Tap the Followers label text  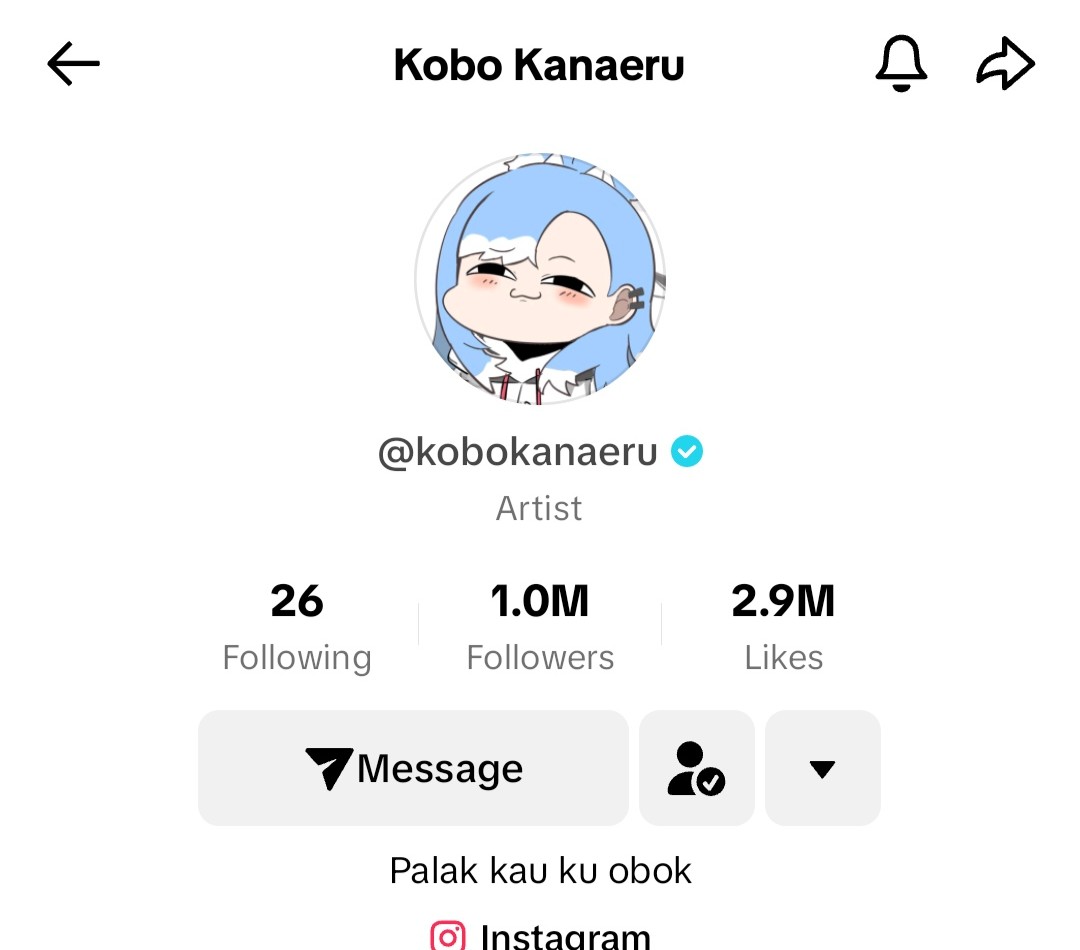coord(540,658)
